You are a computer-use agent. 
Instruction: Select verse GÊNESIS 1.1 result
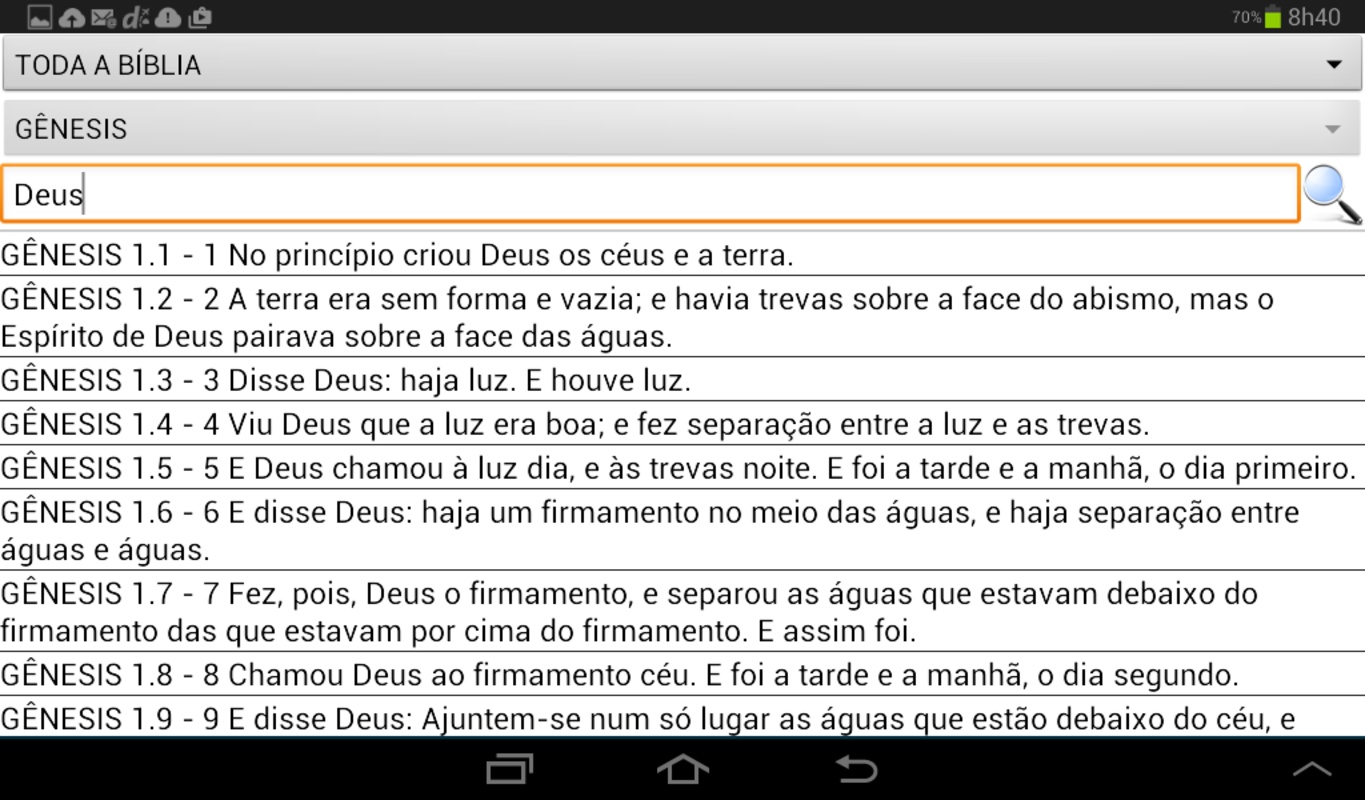tap(682, 254)
